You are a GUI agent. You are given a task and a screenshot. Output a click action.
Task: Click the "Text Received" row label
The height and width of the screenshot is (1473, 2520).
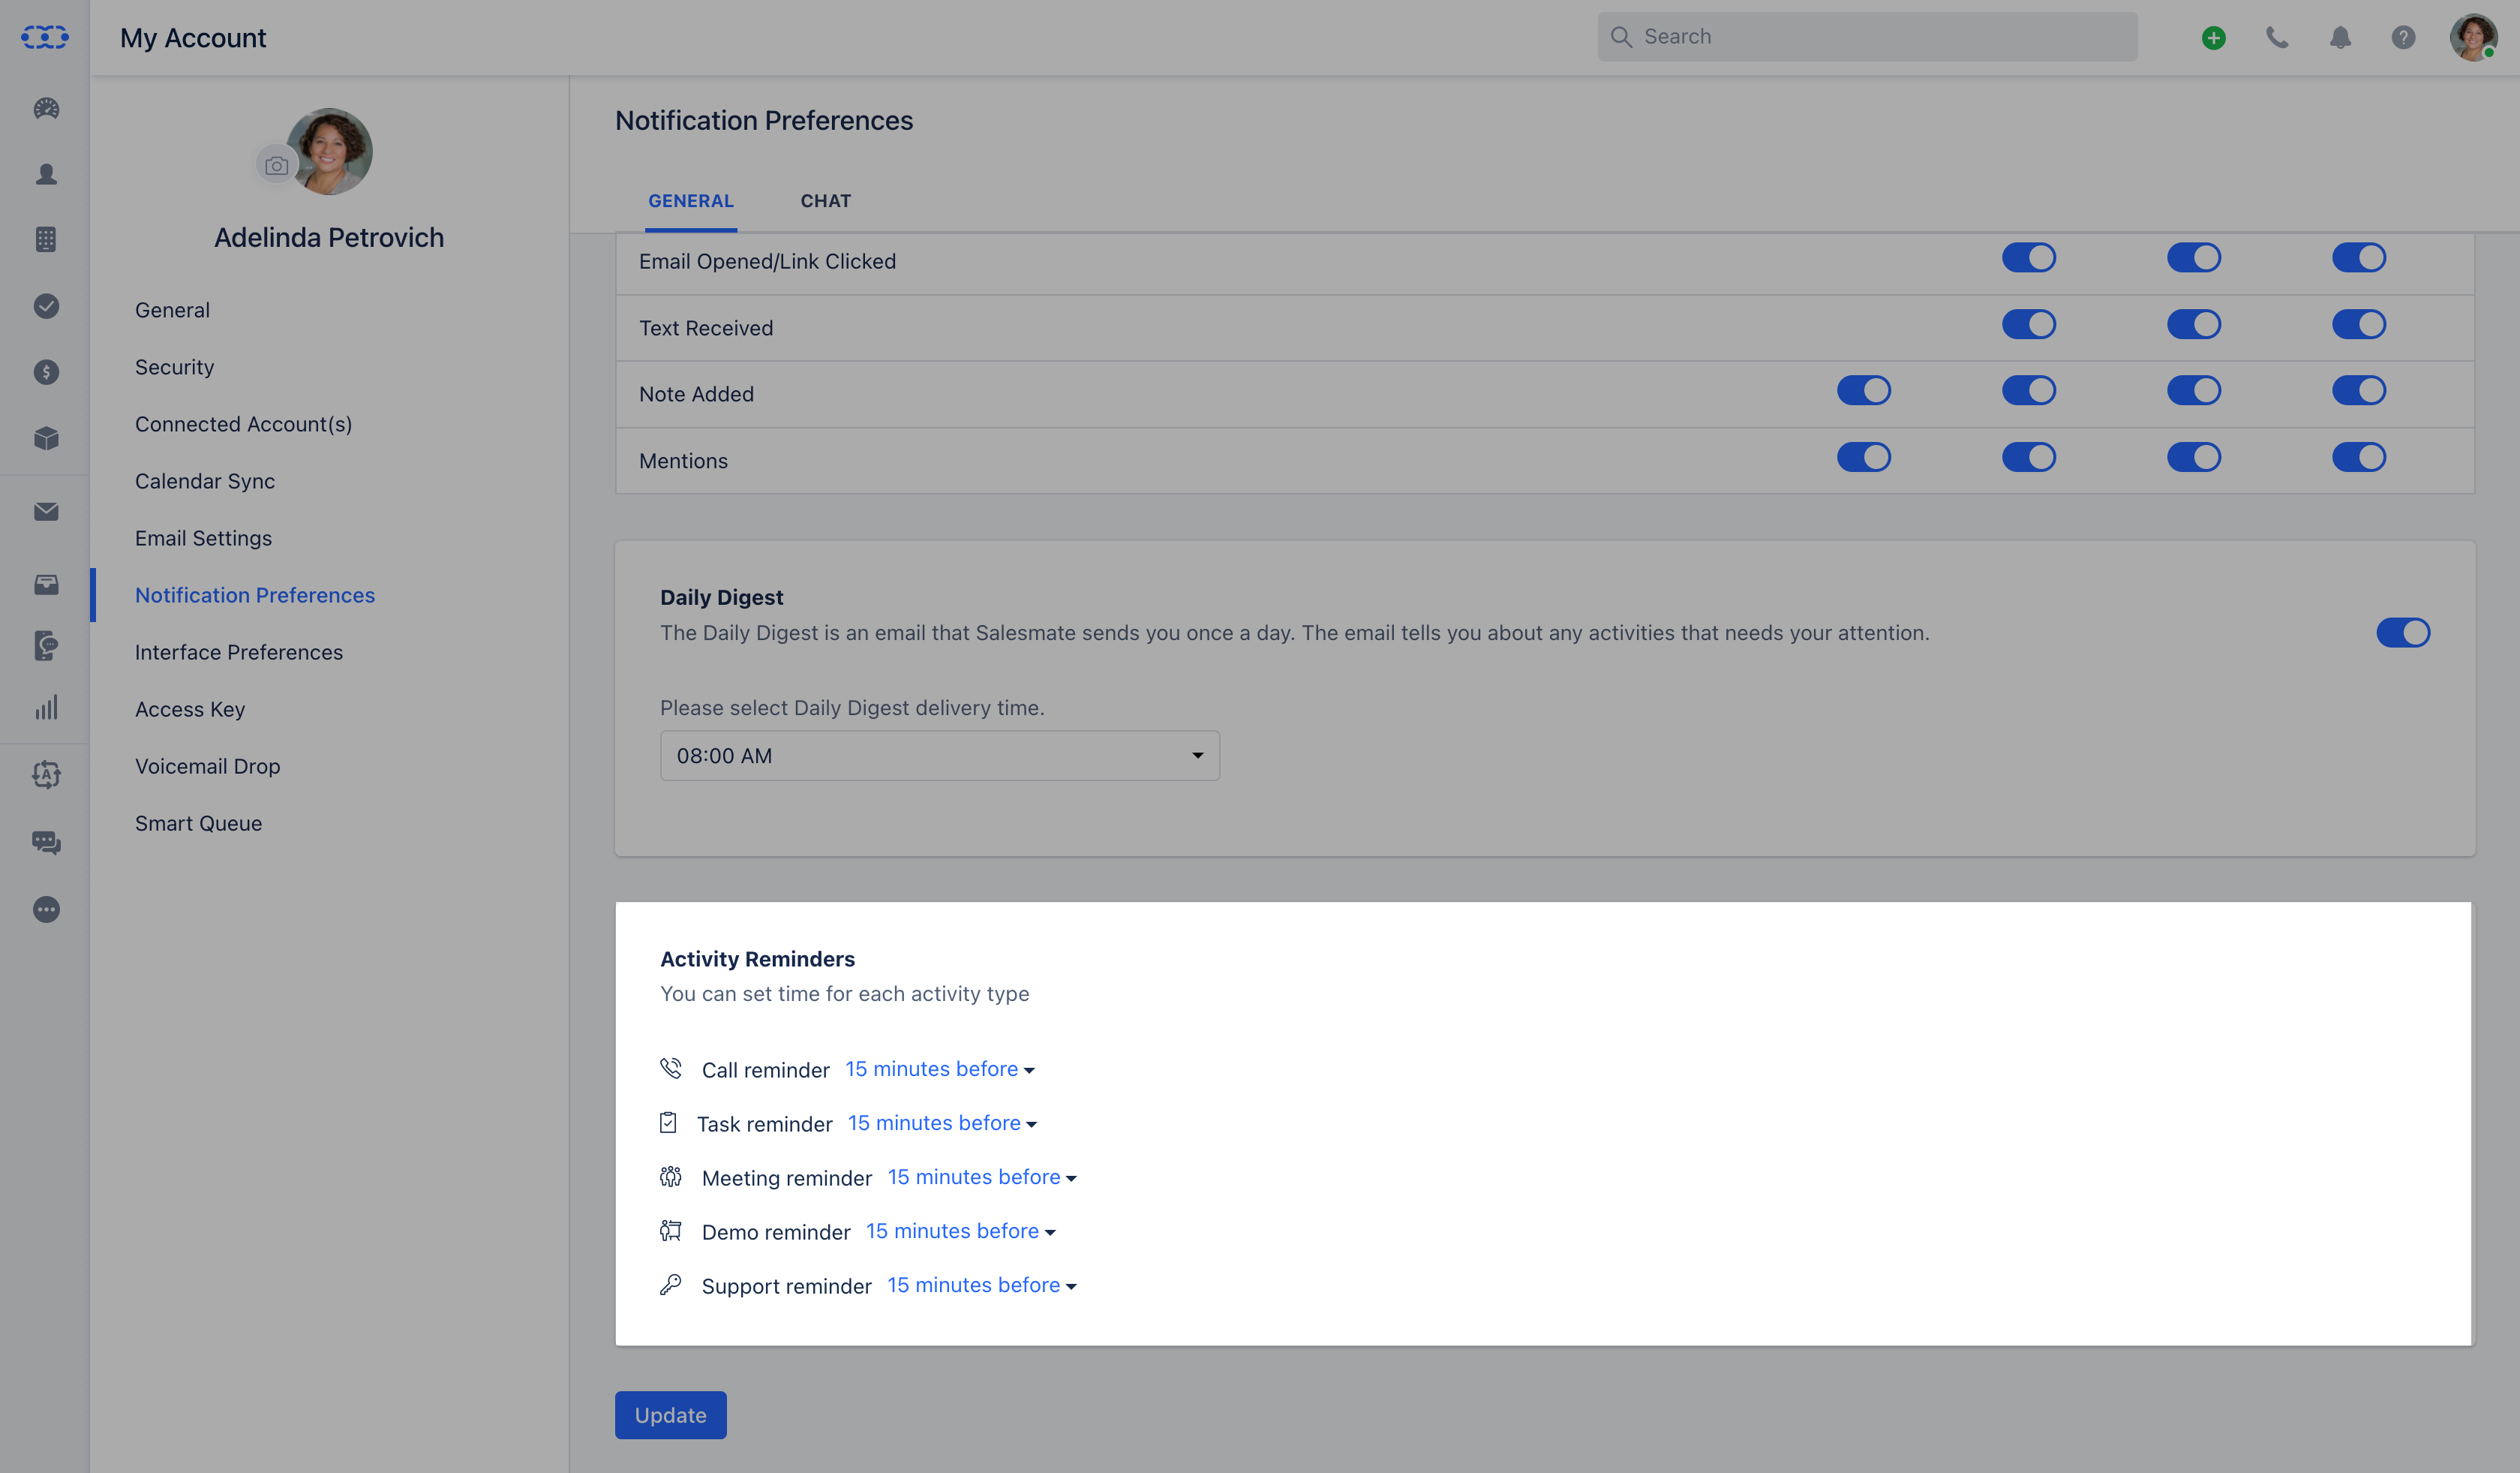[706, 327]
